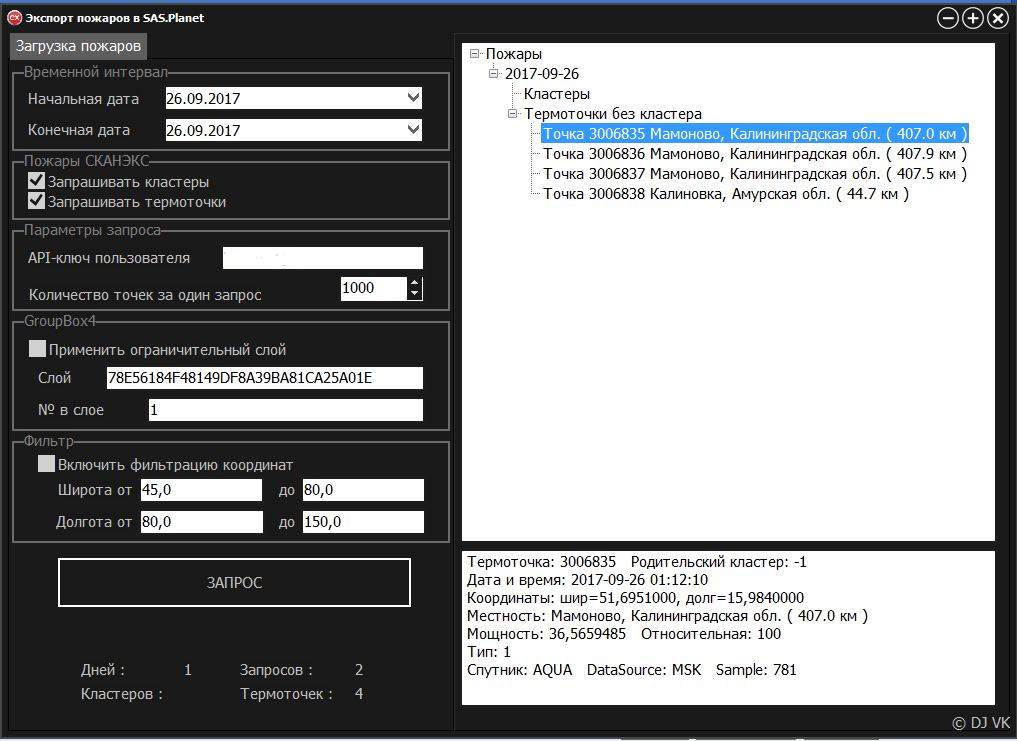Open the Начальная дата dropdown
The width and height of the screenshot is (1017, 741).
[x=413, y=98]
